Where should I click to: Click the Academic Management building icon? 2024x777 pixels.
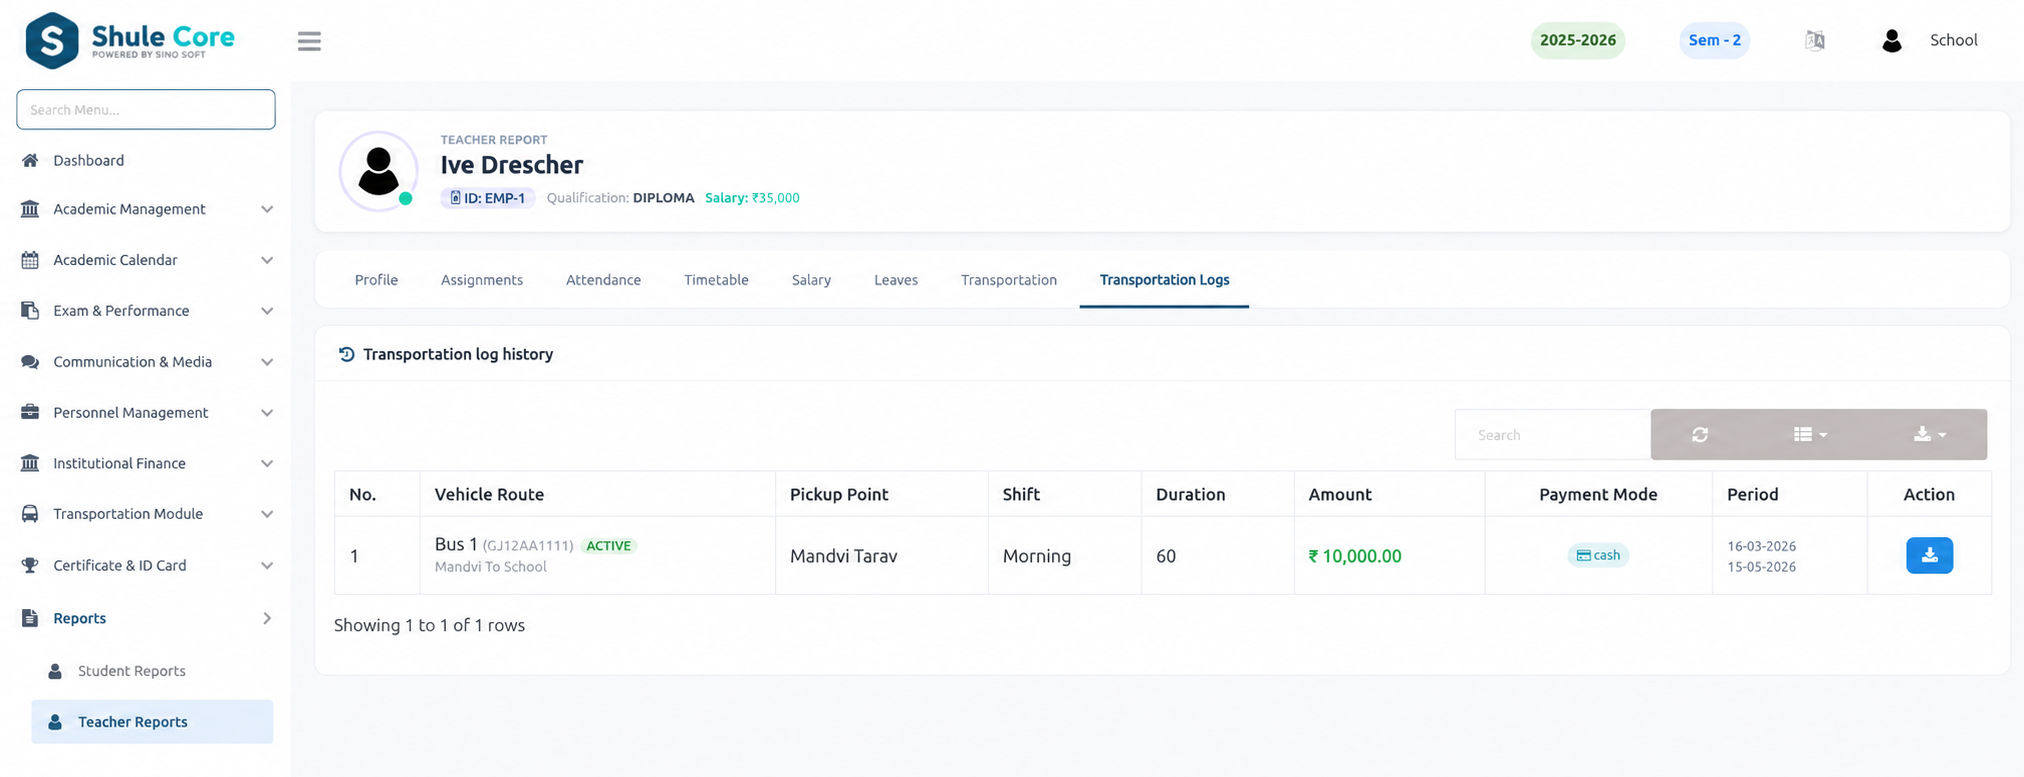coord(30,209)
